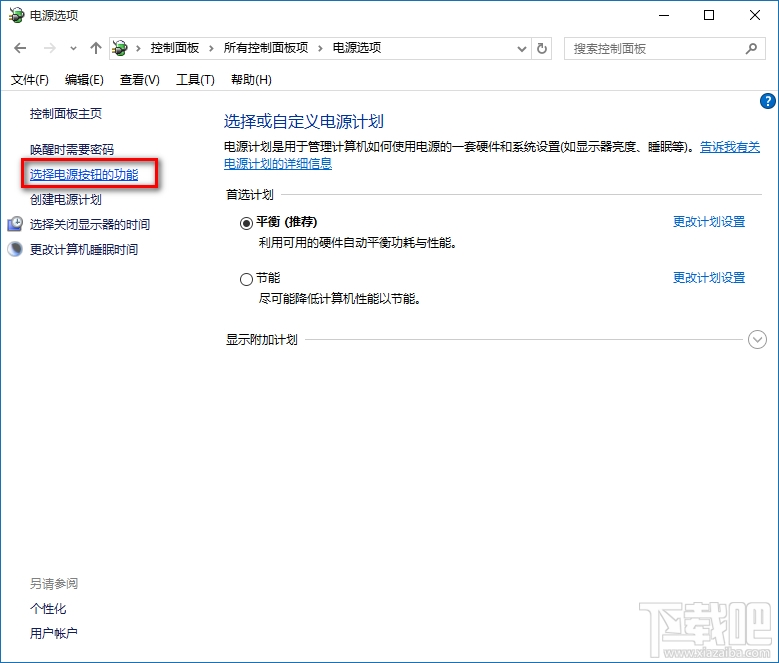Click the monitor icon beside 选择关闭显示器的时间
This screenshot has width=779, height=663.
[15, 225]
